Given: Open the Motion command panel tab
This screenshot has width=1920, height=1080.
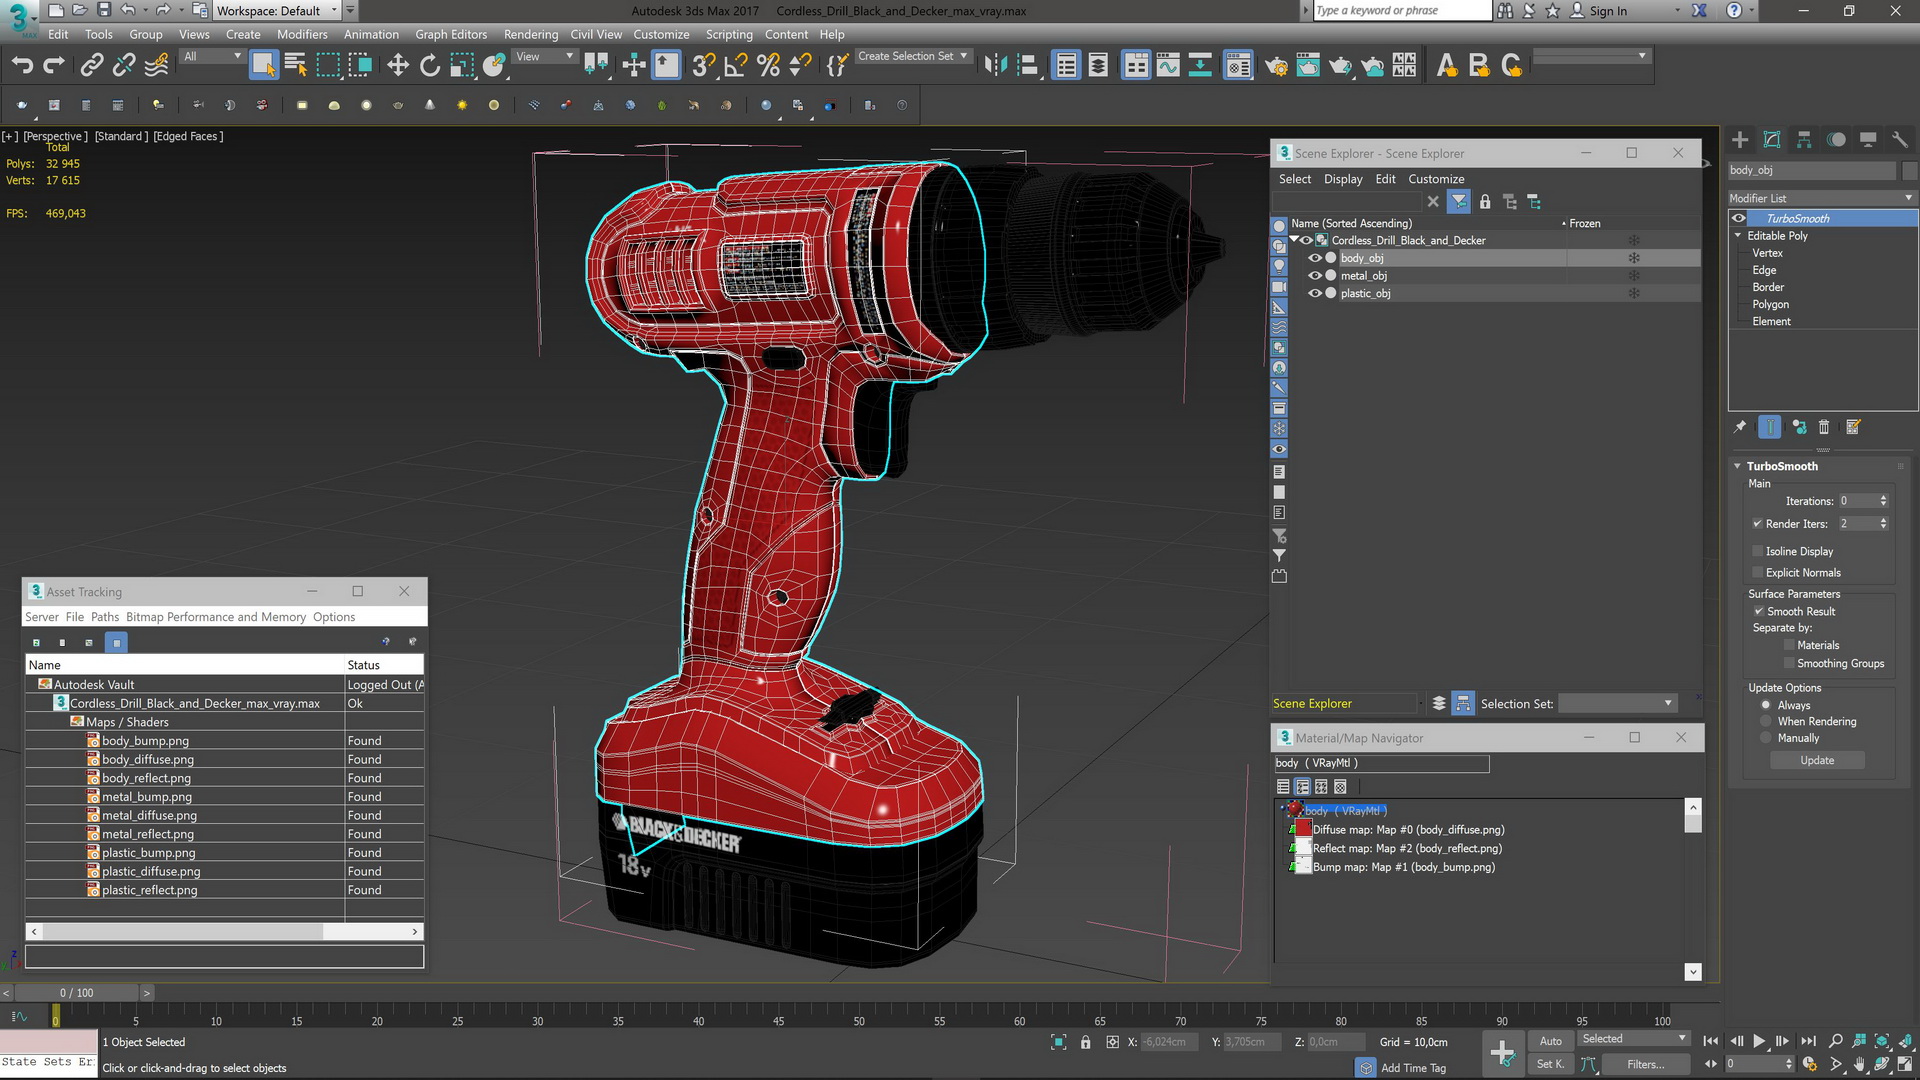Looking at the screenshot, I should (x=1836, y=140).
